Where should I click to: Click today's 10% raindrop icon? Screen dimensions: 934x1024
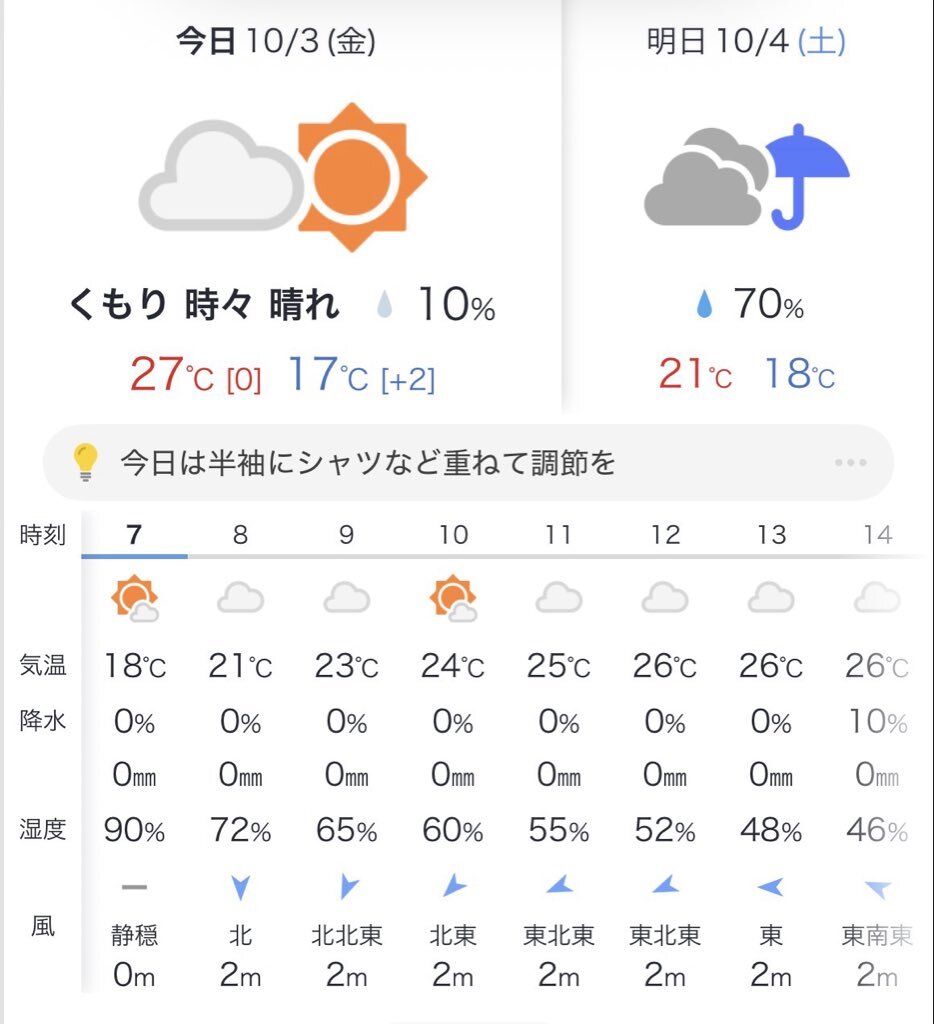(385, 305)
